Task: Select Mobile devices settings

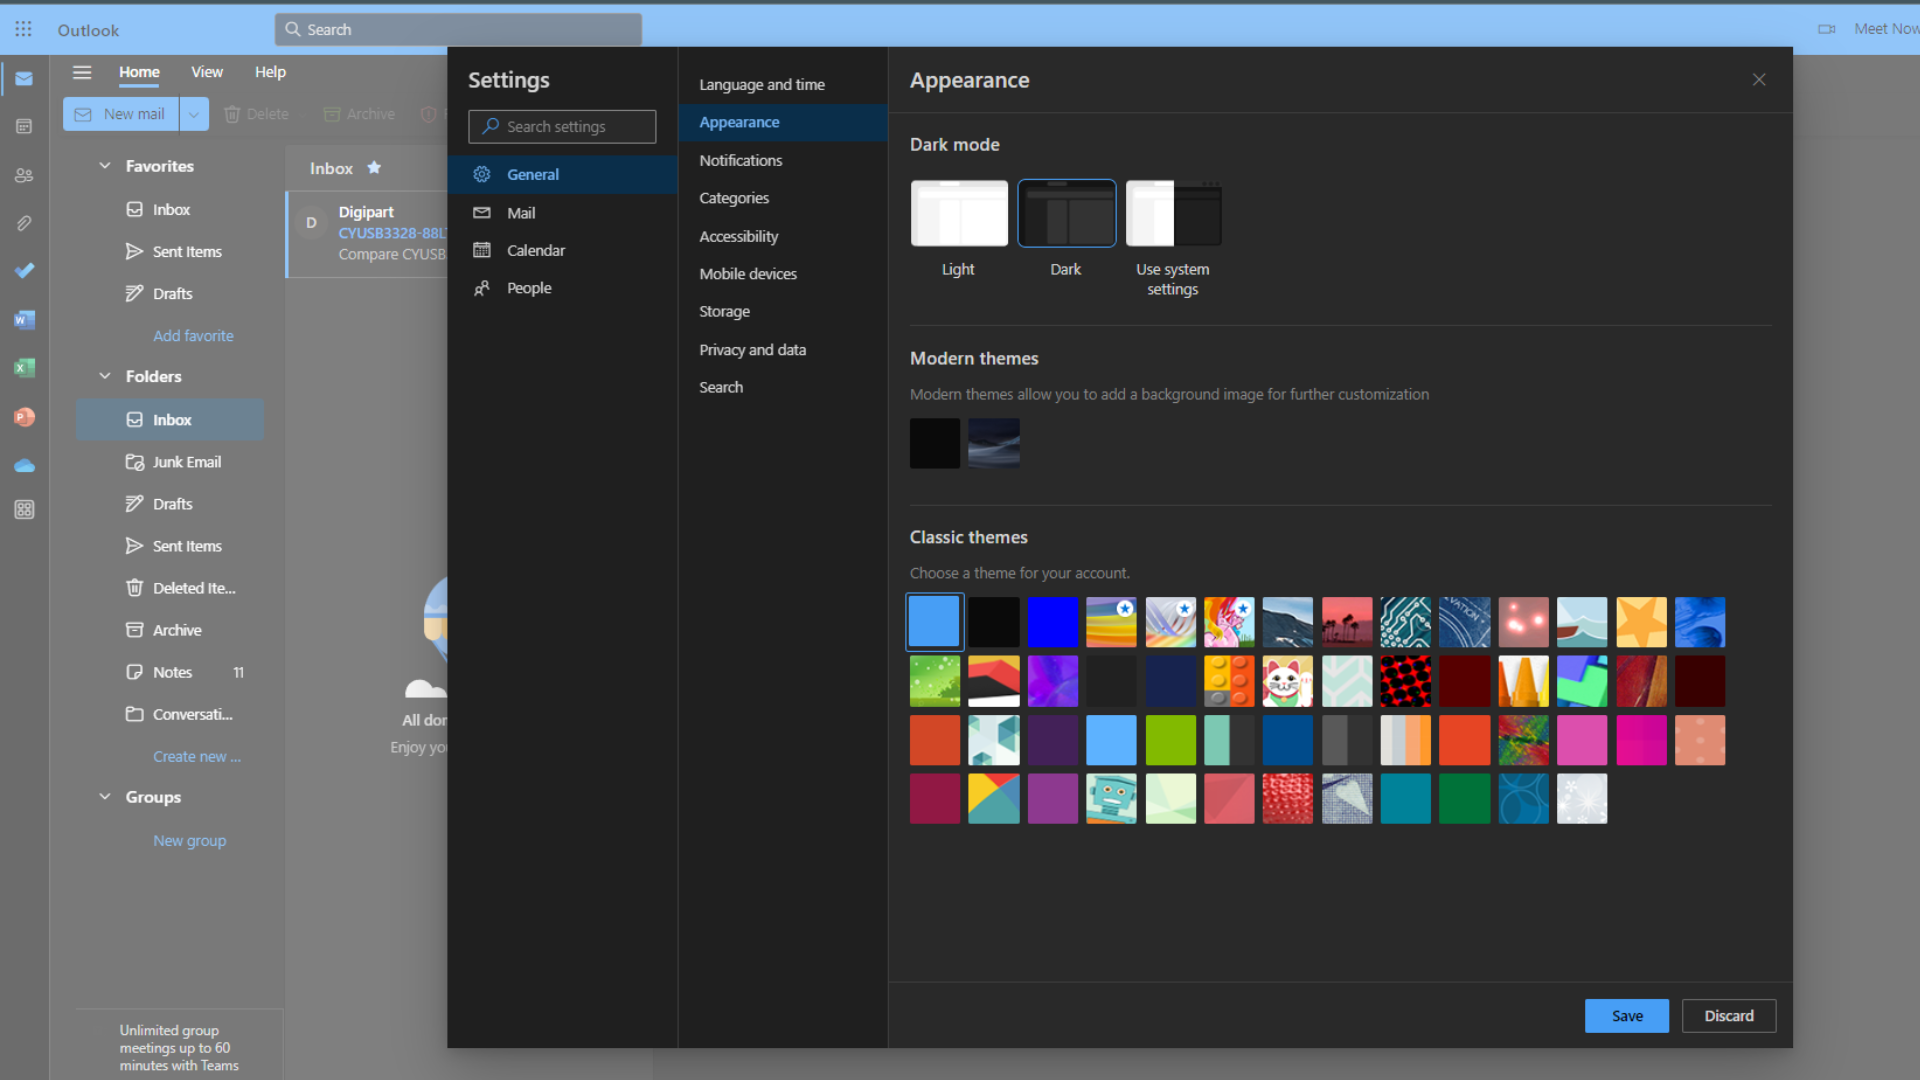Action: click(782, 274)
